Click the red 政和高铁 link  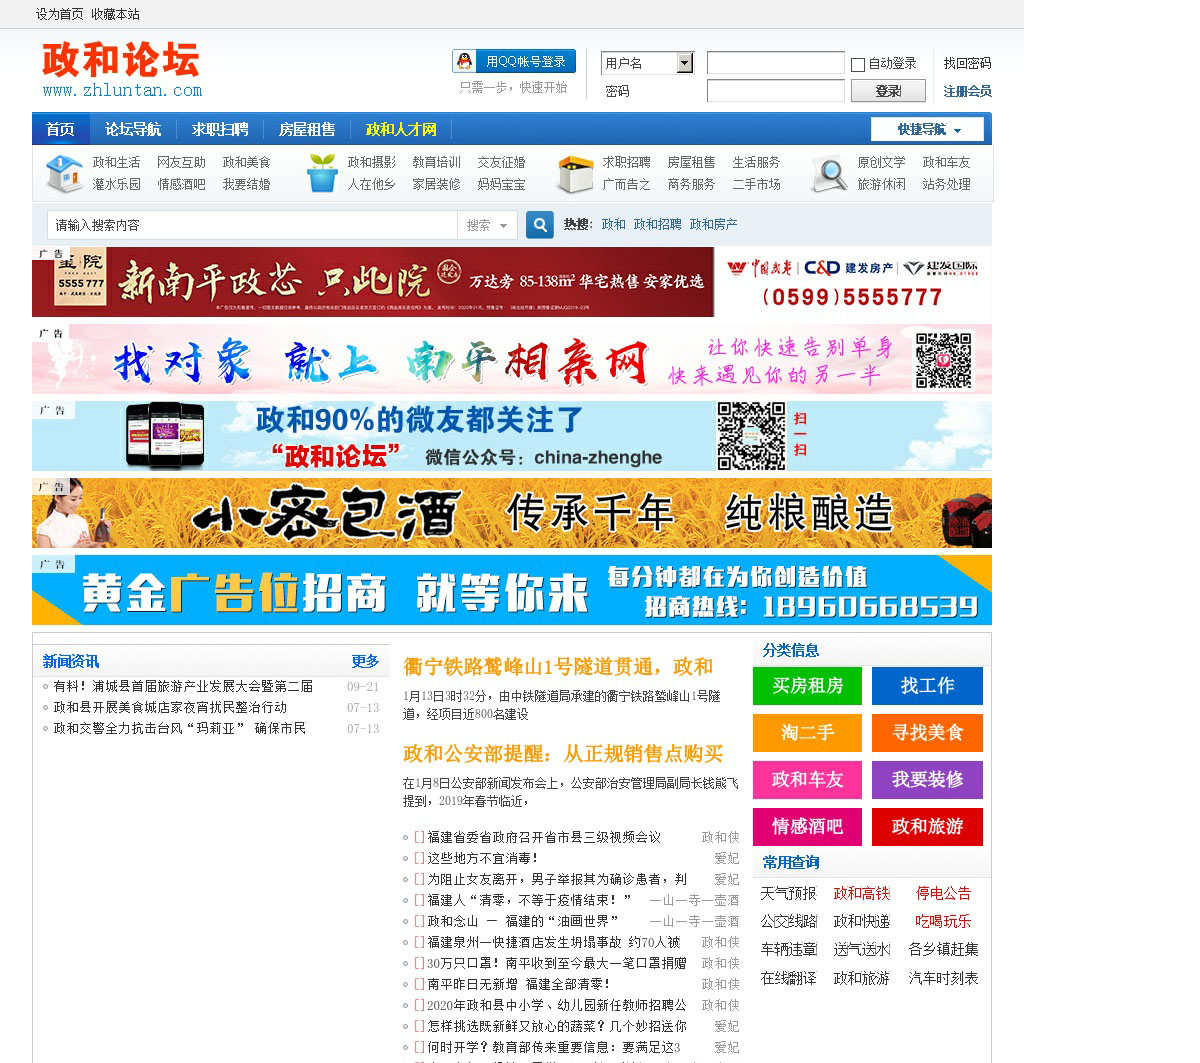click(x=862, y=893)
